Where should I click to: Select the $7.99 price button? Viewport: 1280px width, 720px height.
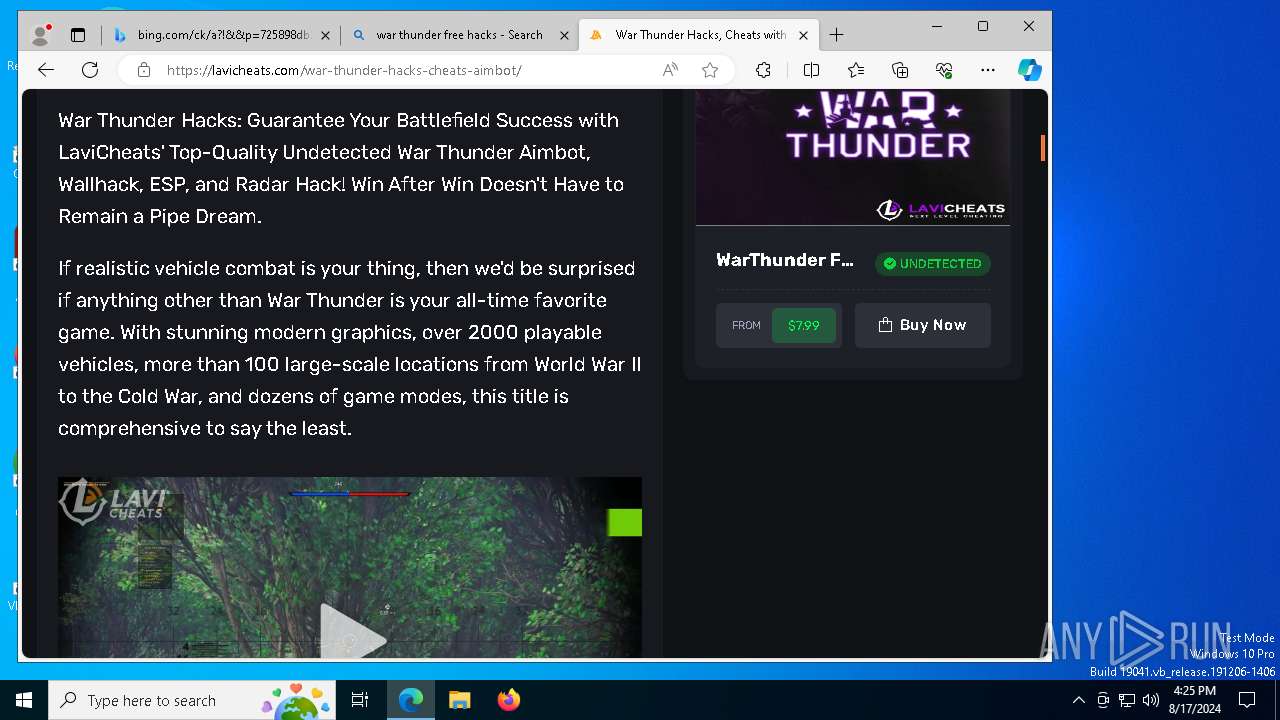(804, 326)
